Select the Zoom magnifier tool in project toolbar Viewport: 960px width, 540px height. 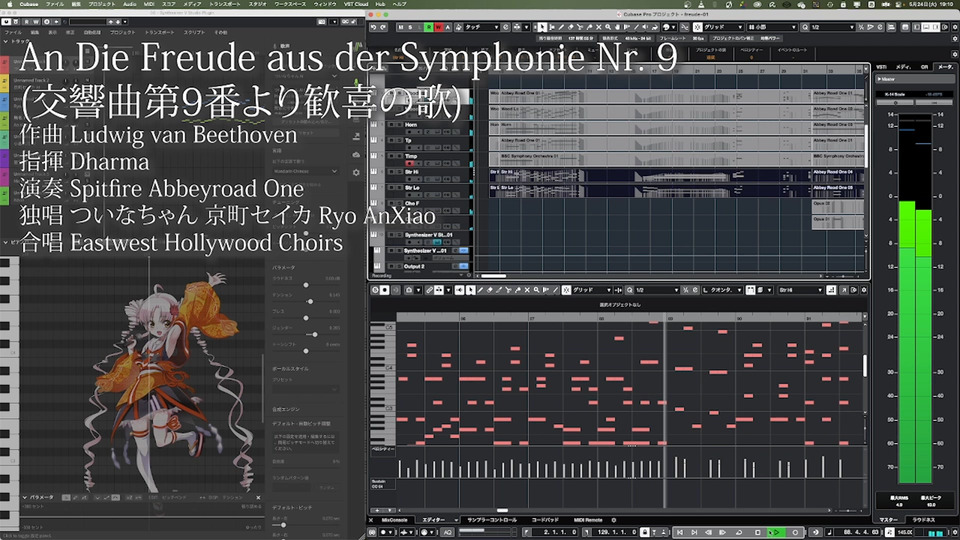608,28
